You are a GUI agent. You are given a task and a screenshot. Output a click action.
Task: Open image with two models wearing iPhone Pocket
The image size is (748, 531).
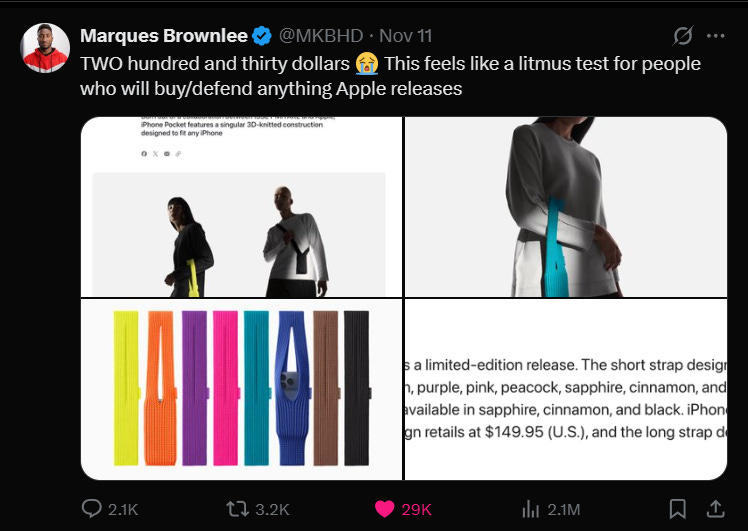[241, 207]
